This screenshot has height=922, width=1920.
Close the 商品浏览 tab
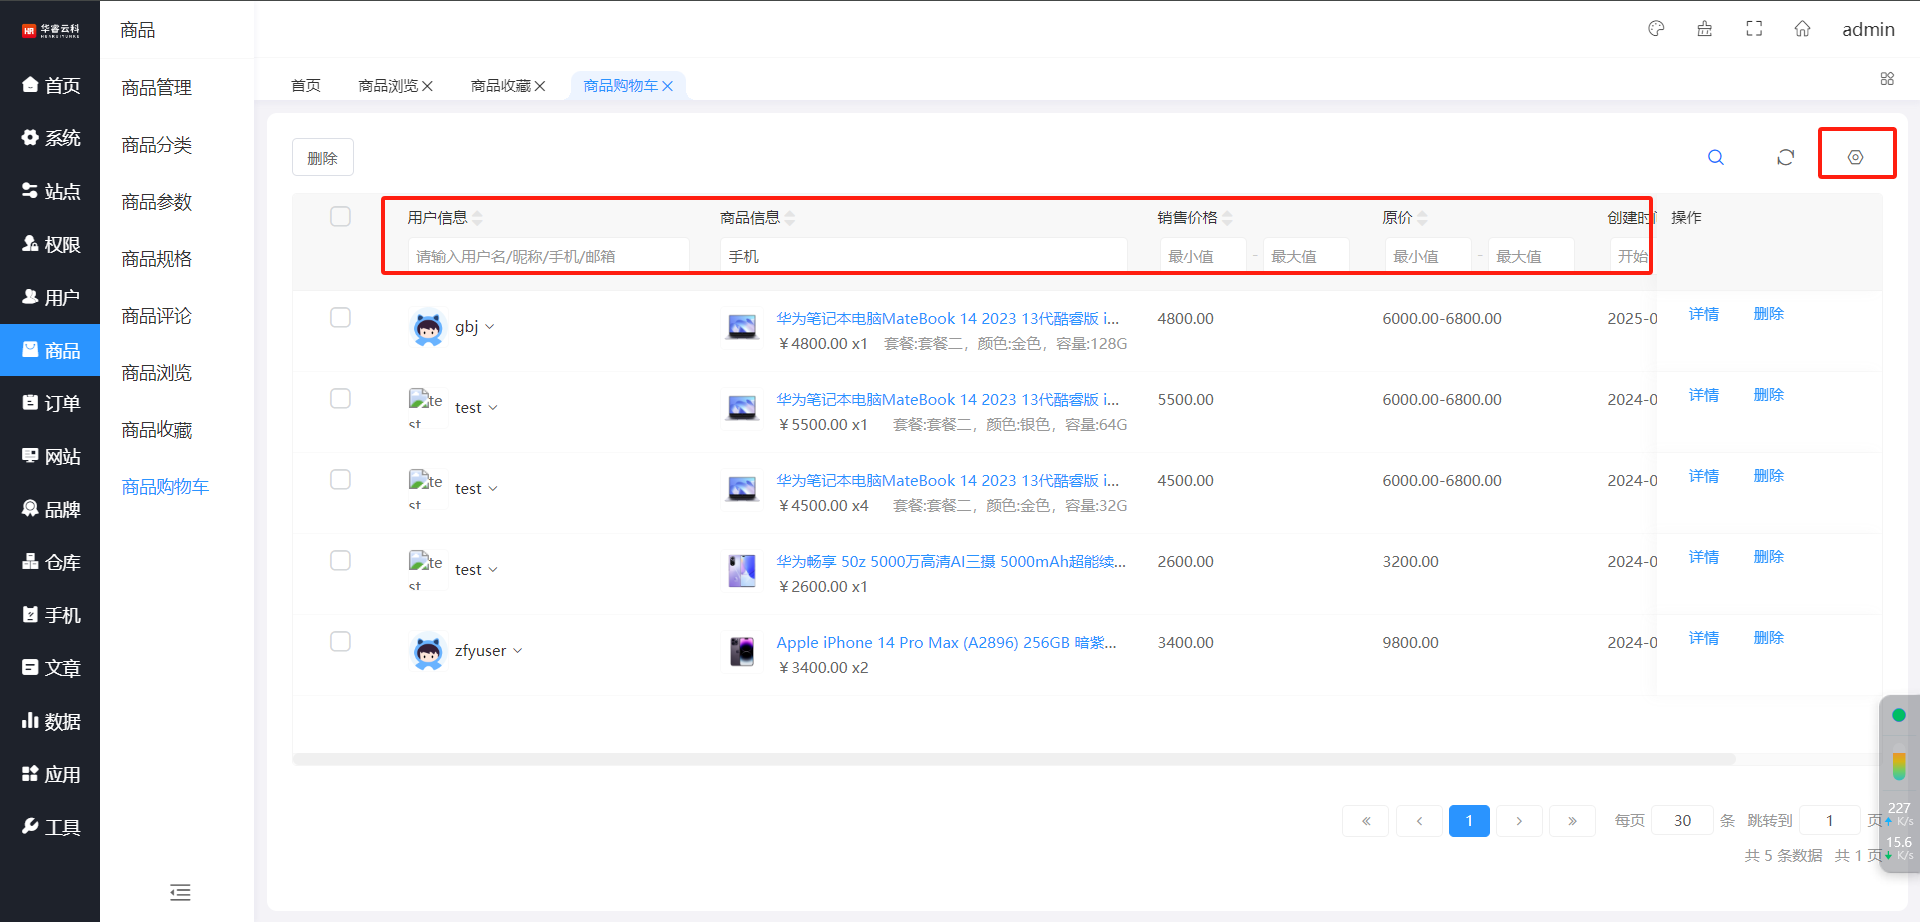[x=428, y=86]
